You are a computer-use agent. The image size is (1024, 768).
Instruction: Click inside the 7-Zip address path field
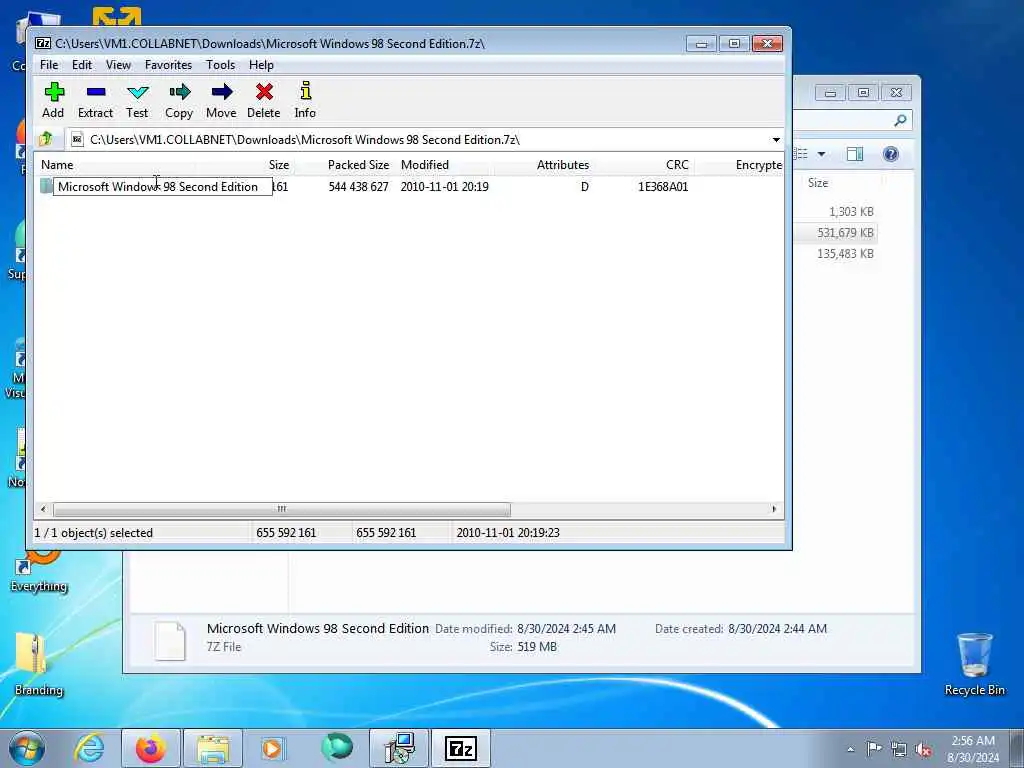click(418, 140)
